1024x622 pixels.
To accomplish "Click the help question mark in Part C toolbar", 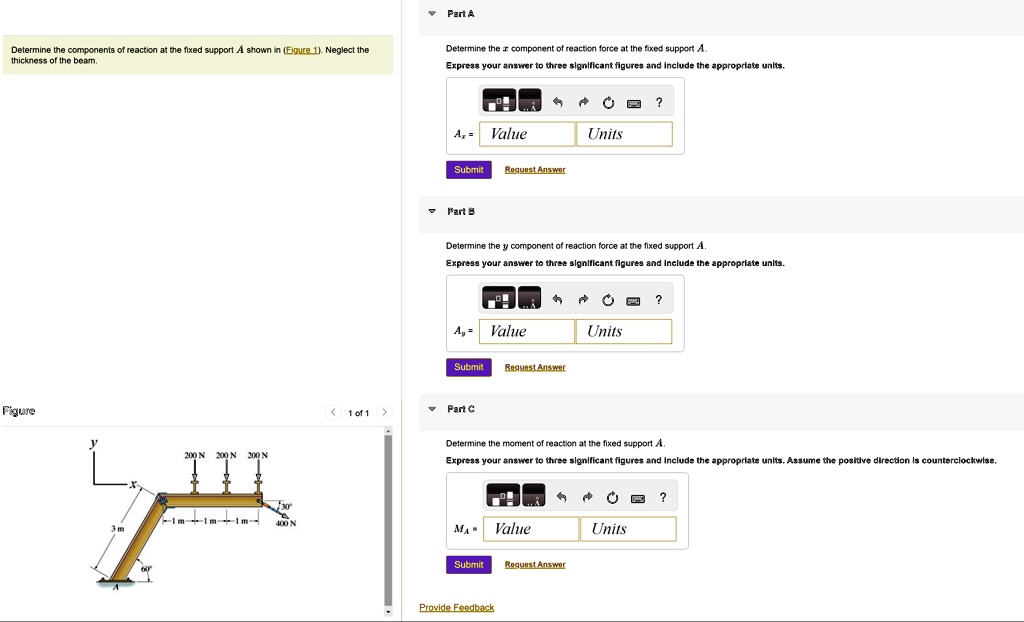I will coord(660,495).
